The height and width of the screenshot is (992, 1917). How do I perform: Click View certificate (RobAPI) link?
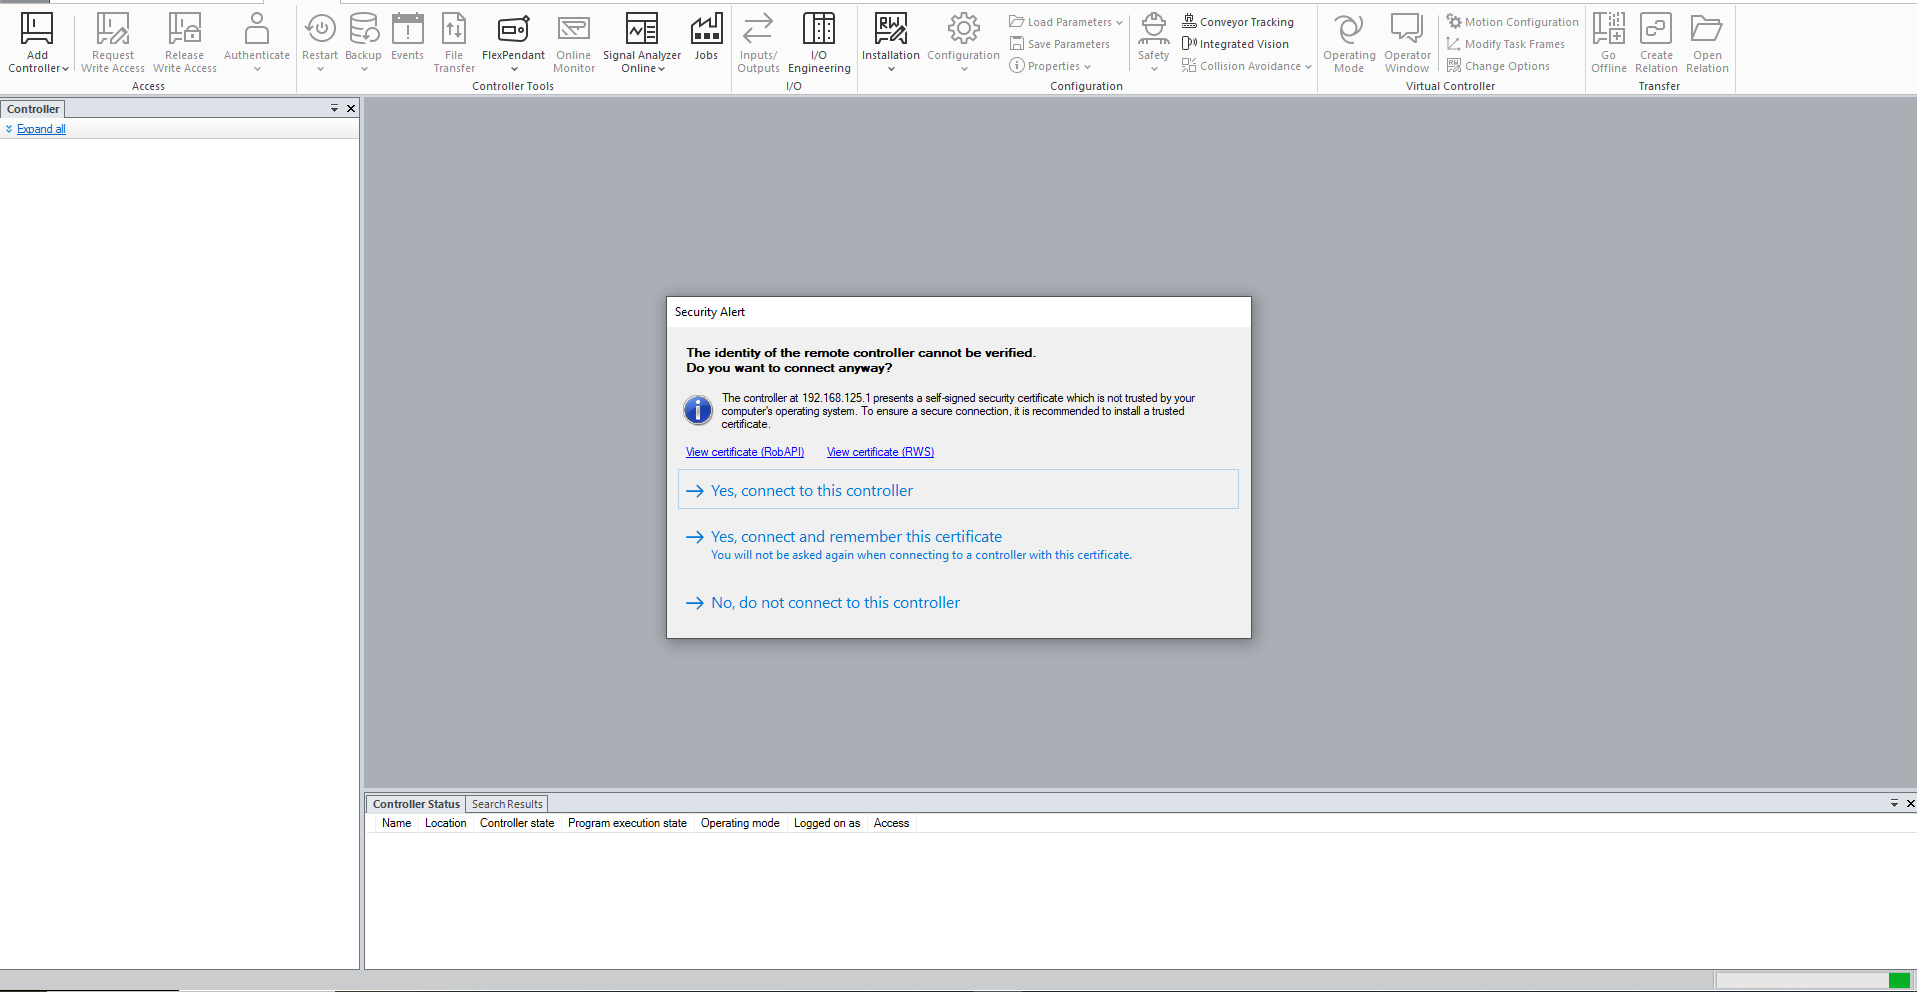[x=745, y=452]
